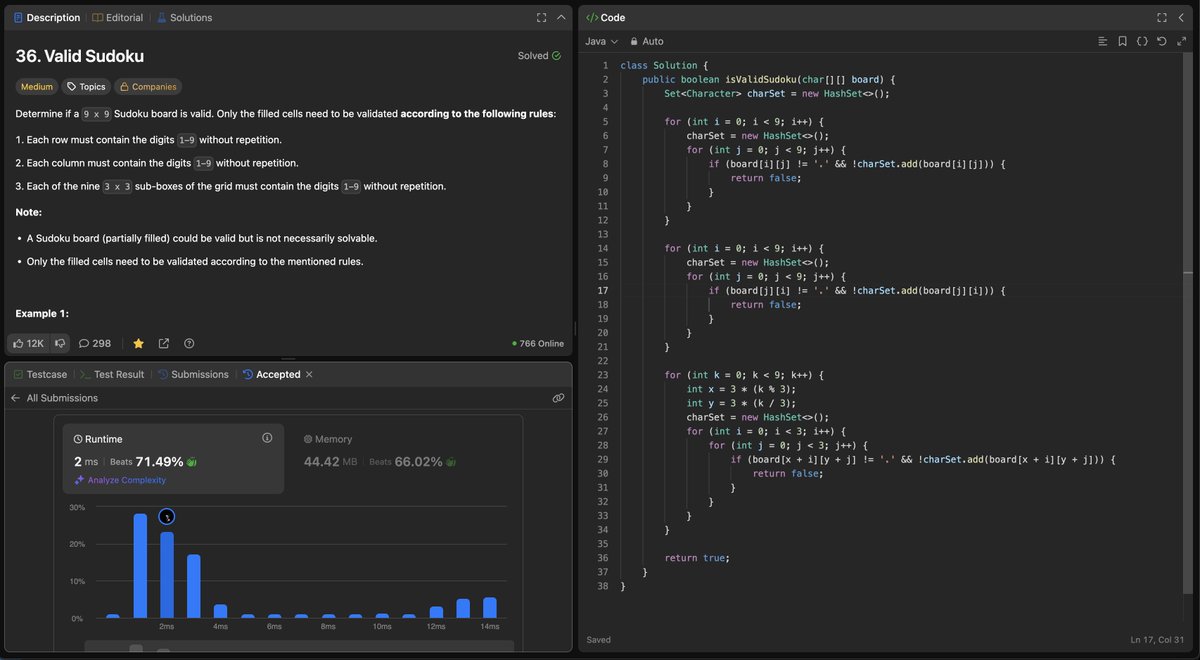Open the 298 comments discussion
Screen dimensions: 1200x660
click(95, 343)
